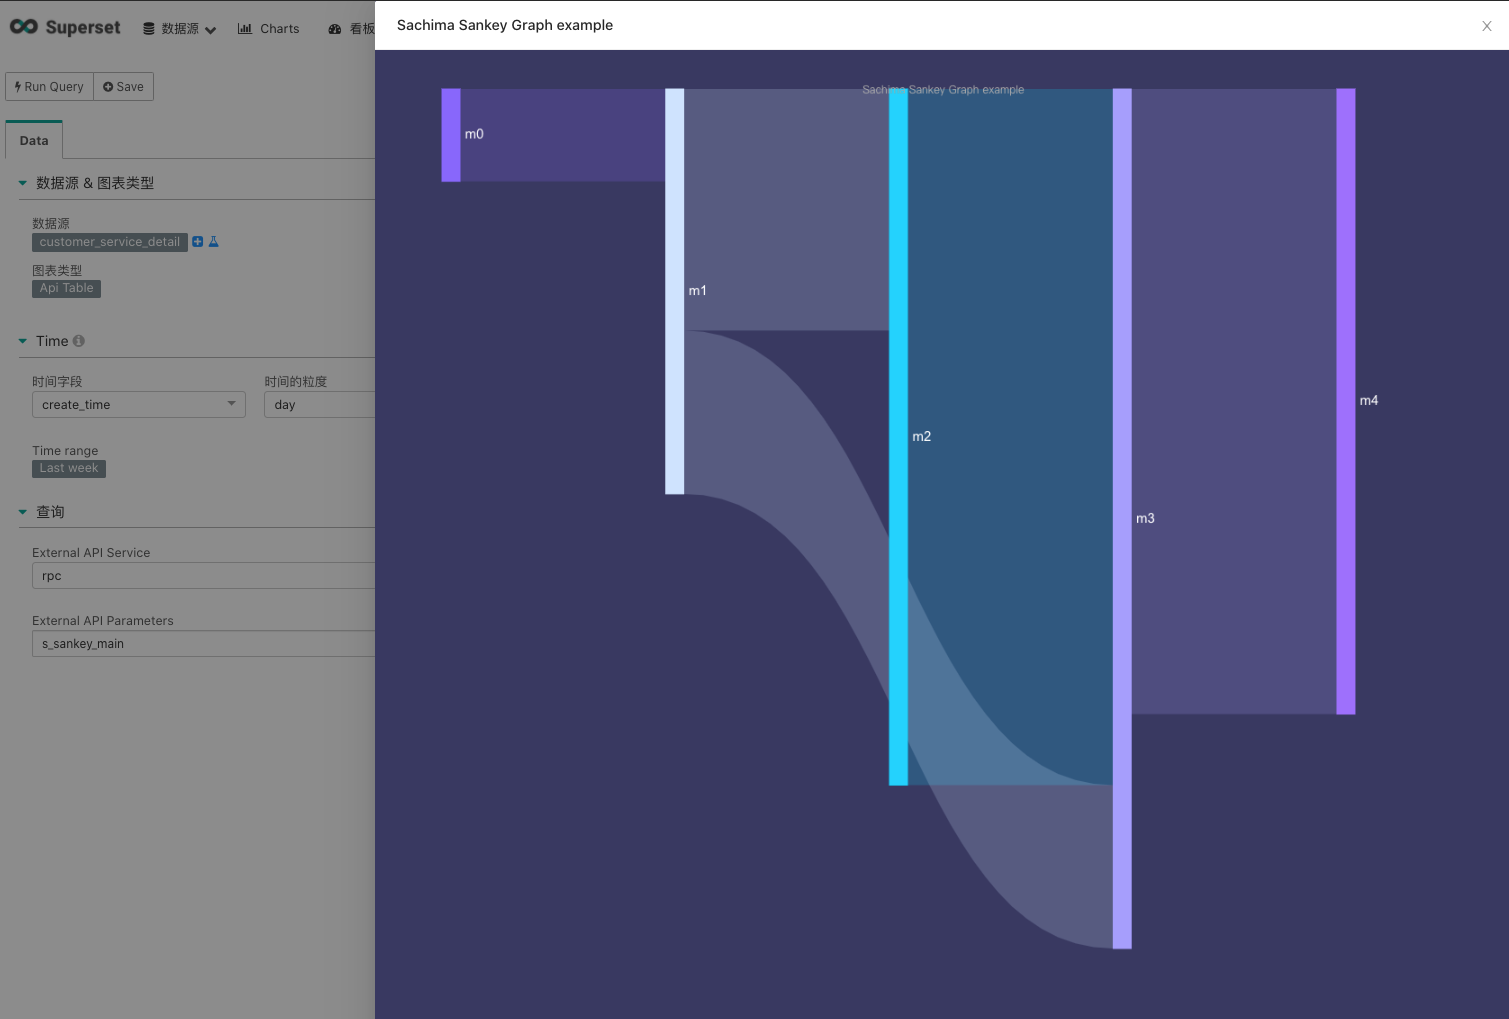This screenshot has width=1509, height=1019.
Task: Open the 数据源 navbar menu
Action: (x=180, y=29)
